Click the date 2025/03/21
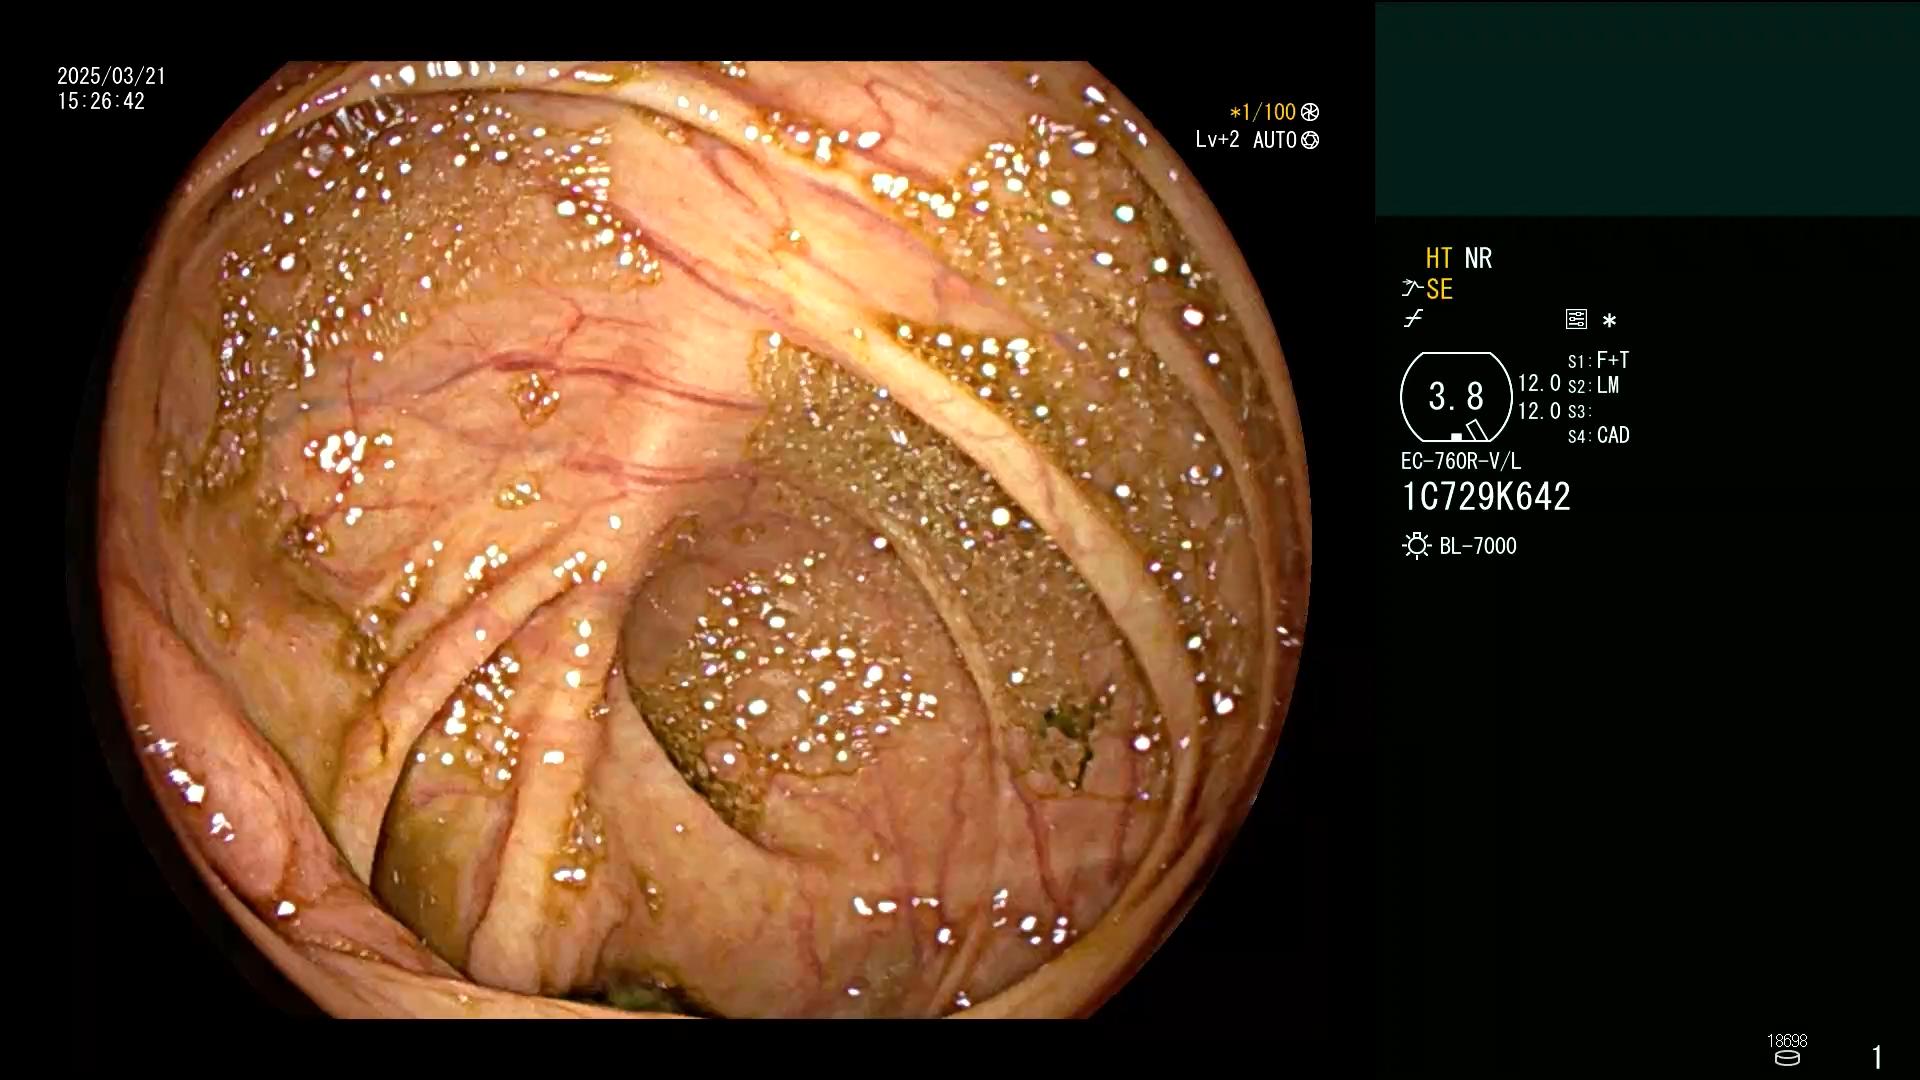1920x1080 pixels. pos(111,76)
